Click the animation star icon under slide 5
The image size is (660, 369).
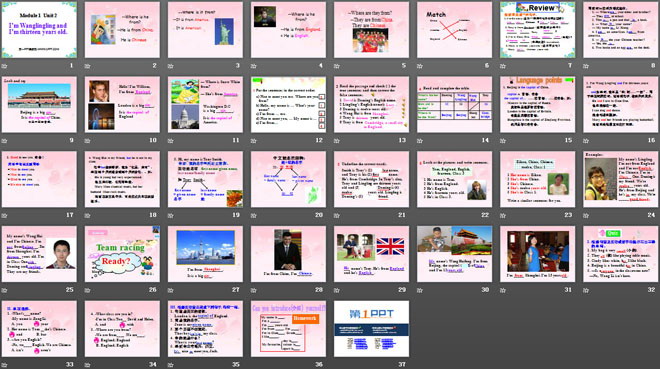pyautogui.click(x=337, y=66)
